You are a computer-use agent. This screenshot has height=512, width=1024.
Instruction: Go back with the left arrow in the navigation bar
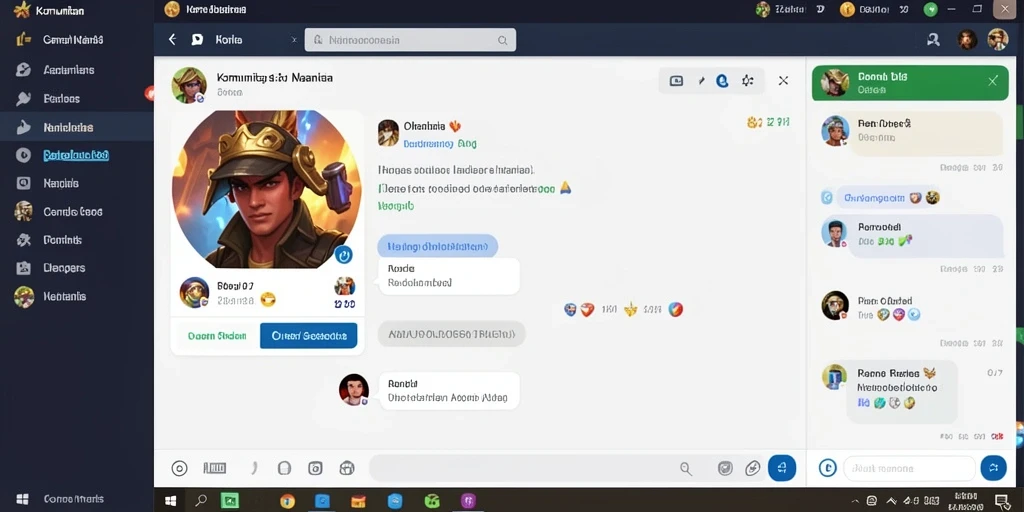(x=172, y=39)
